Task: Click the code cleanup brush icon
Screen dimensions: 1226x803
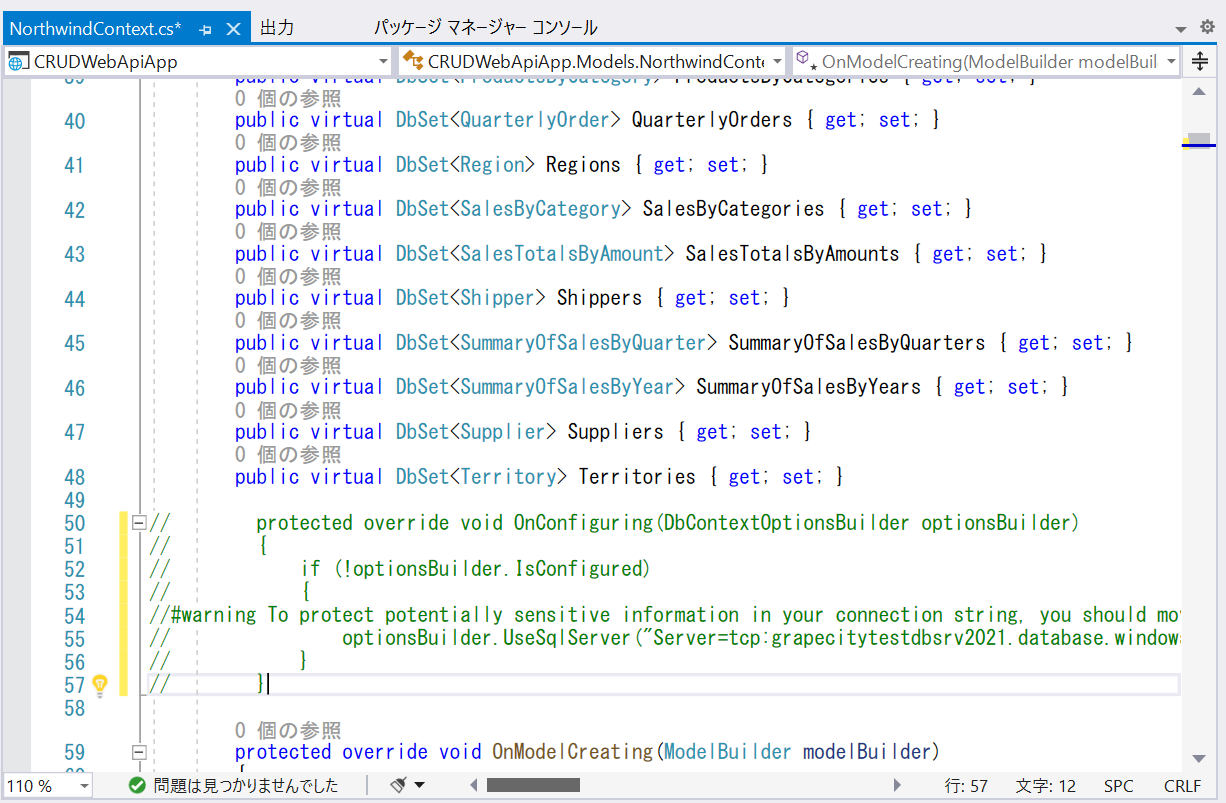Action: (397, 786)
